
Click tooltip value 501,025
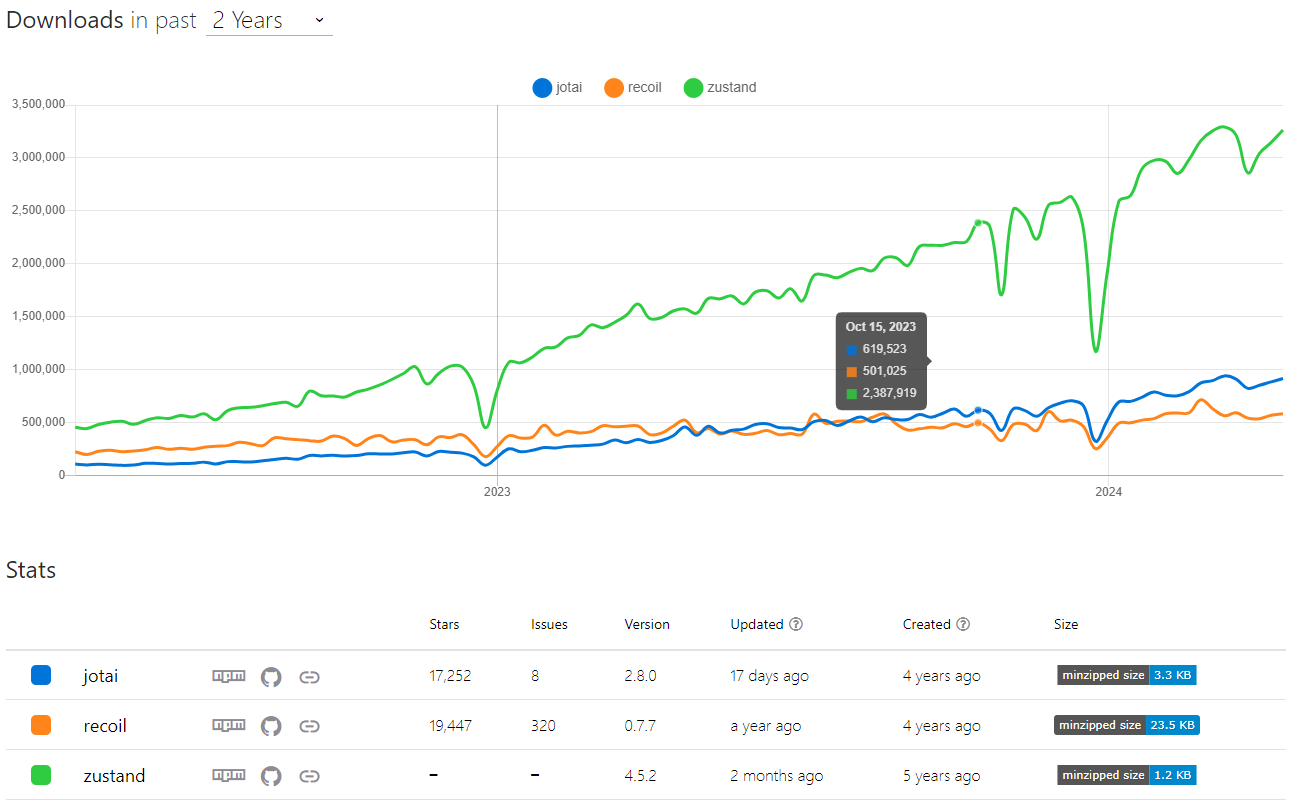coord(885,371)
